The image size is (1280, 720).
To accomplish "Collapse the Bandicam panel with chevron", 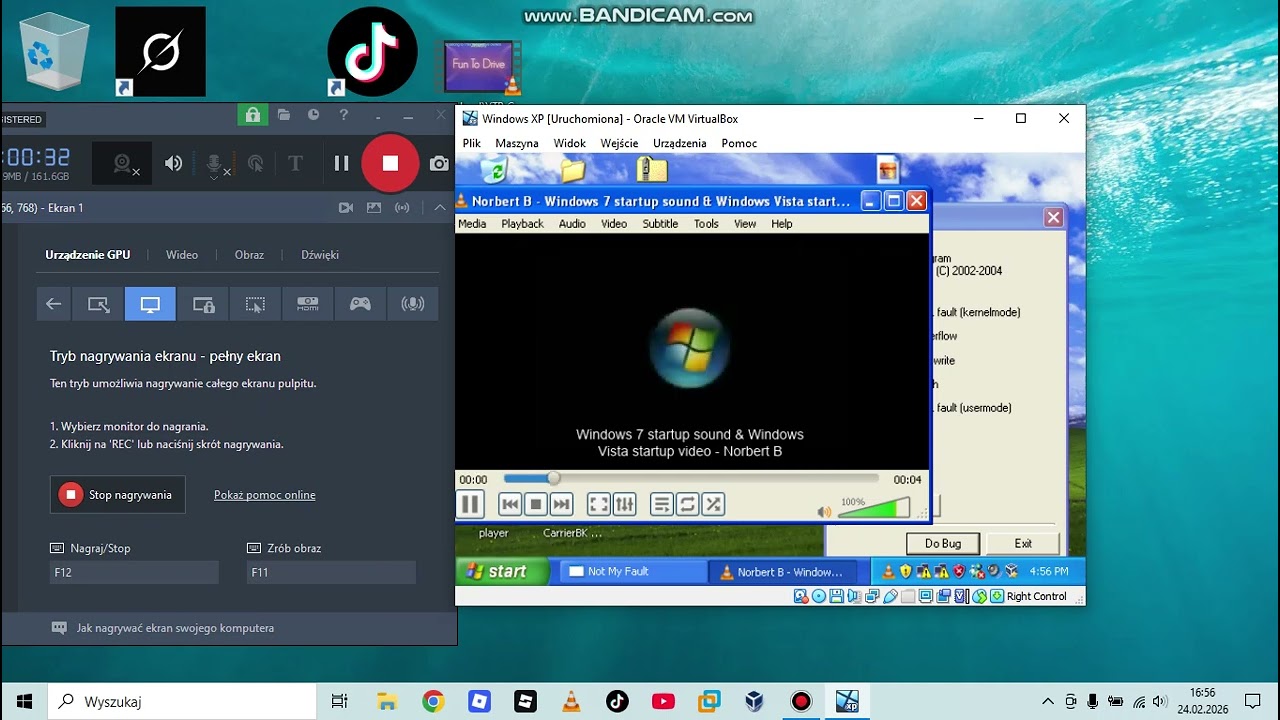I will tap(439, 208).
